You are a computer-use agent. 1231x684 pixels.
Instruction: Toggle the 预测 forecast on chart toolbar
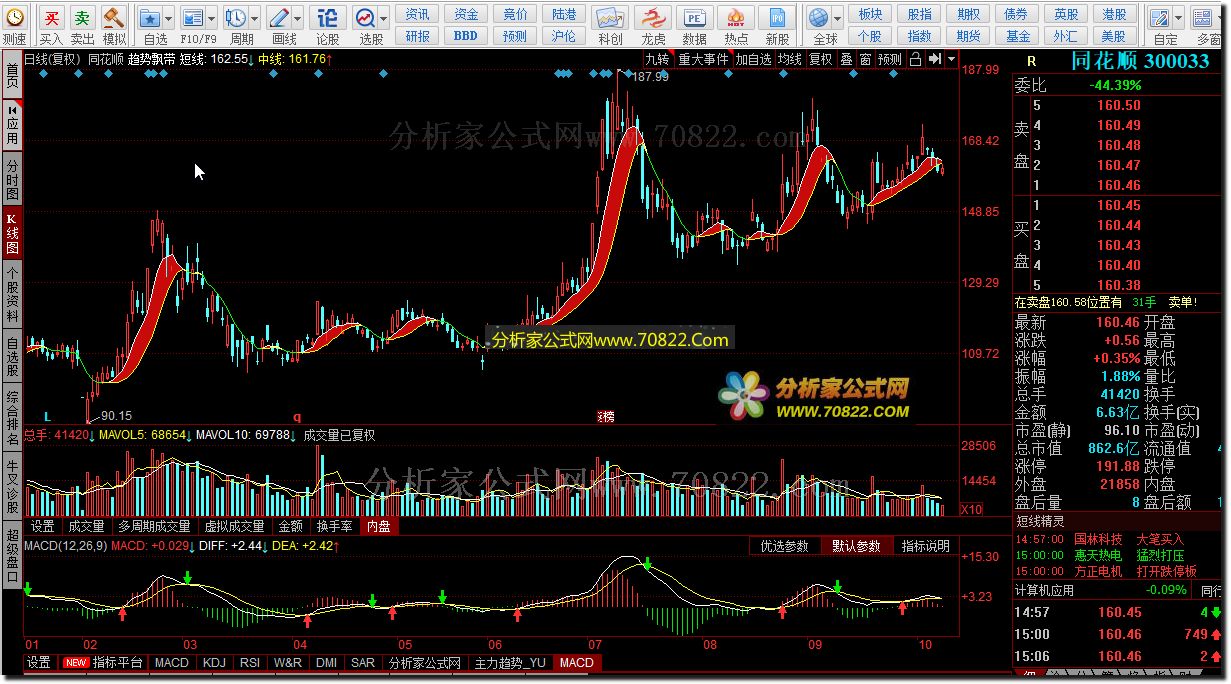[890, 59]
